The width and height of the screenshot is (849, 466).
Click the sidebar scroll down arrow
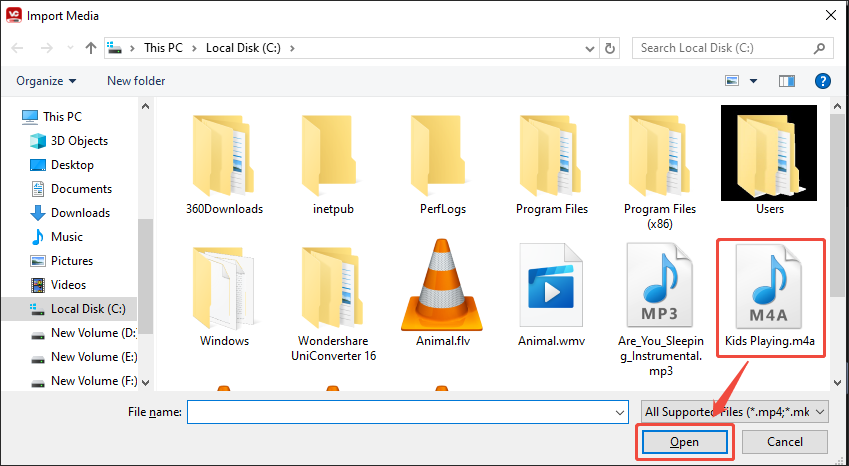[146, 383]
